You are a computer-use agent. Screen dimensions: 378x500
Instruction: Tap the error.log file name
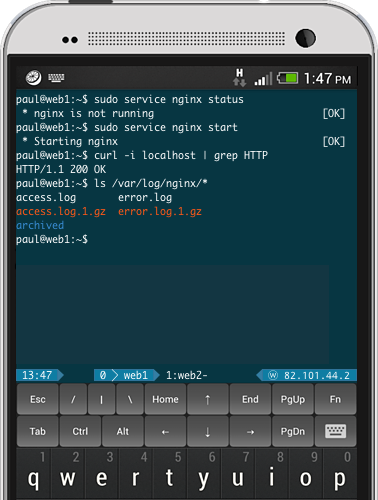pyautogui.click(x=145, y=197)
